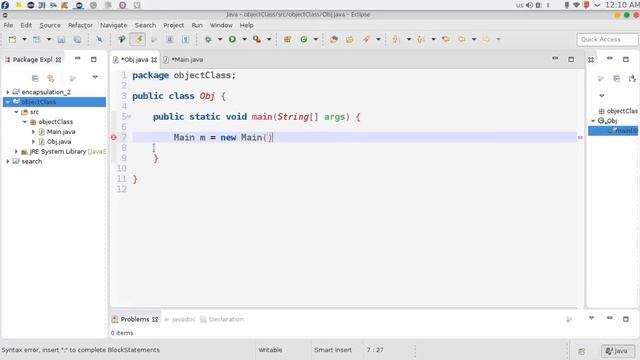640x360 pixels.
Task: Navigate Back with the yellow arrow icon
Action: pyautogui.click(x=462, y=39)
